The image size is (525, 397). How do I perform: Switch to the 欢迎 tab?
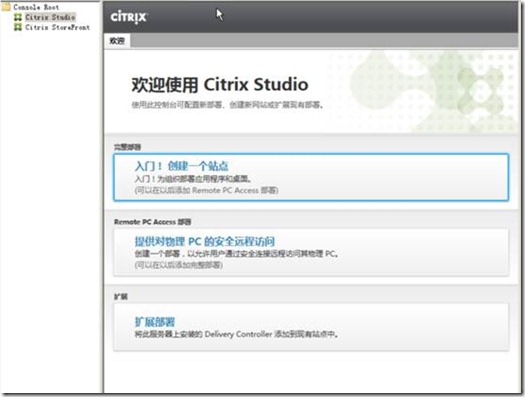(x=117, y=41)
